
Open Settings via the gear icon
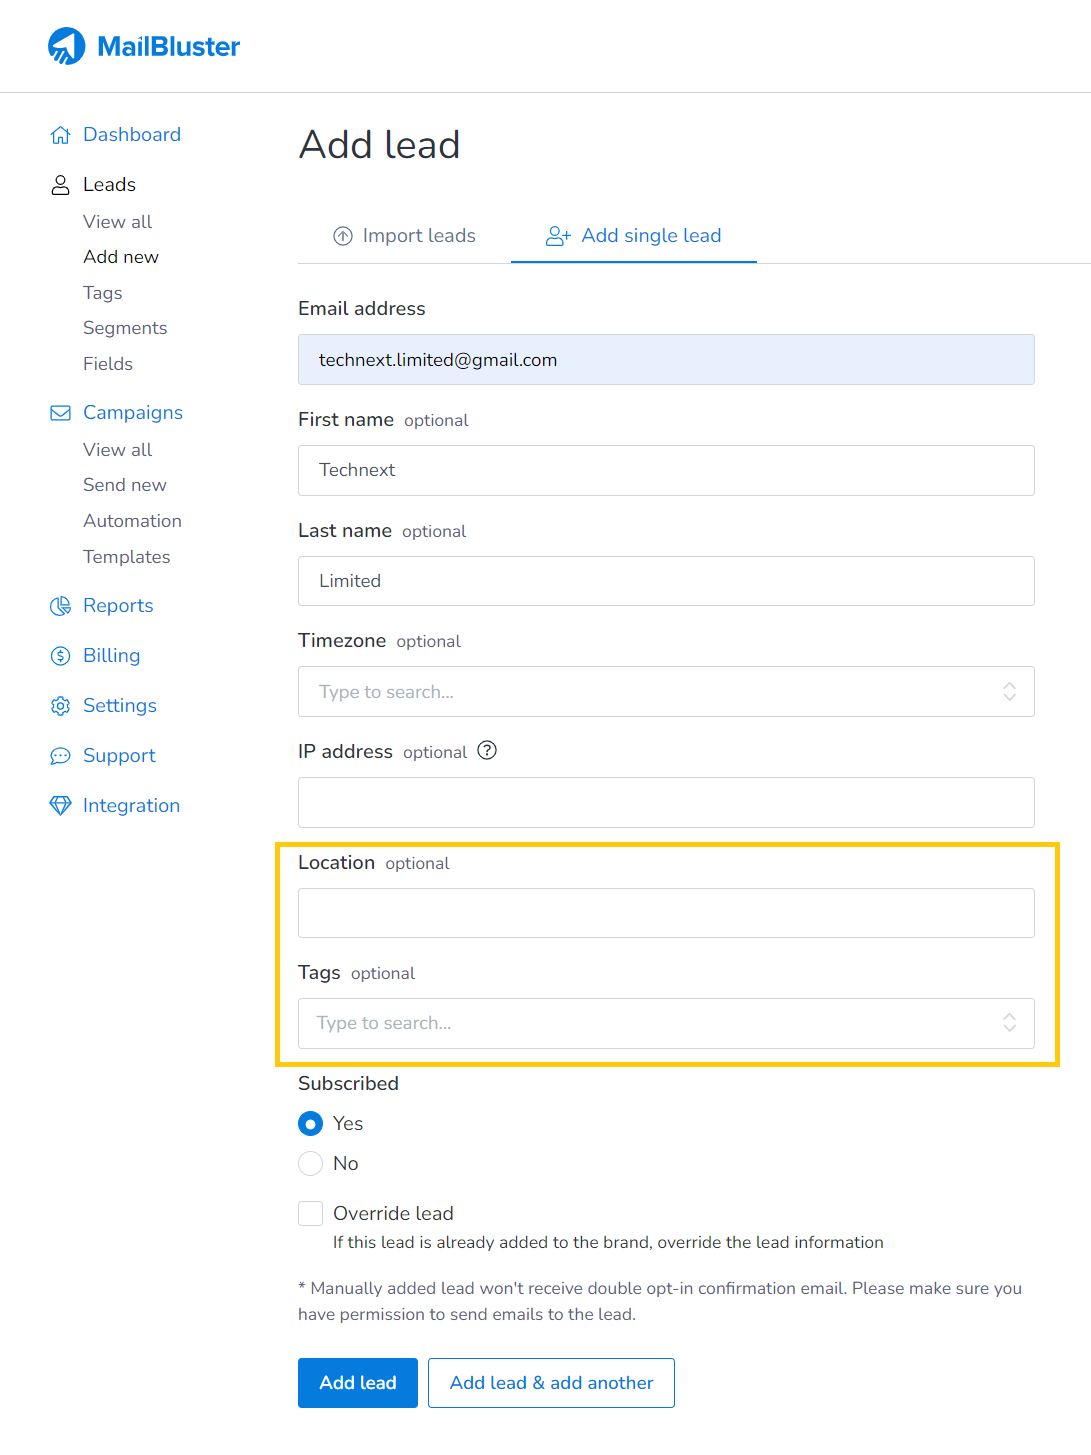pyautogui.click(x=61, y=706)
